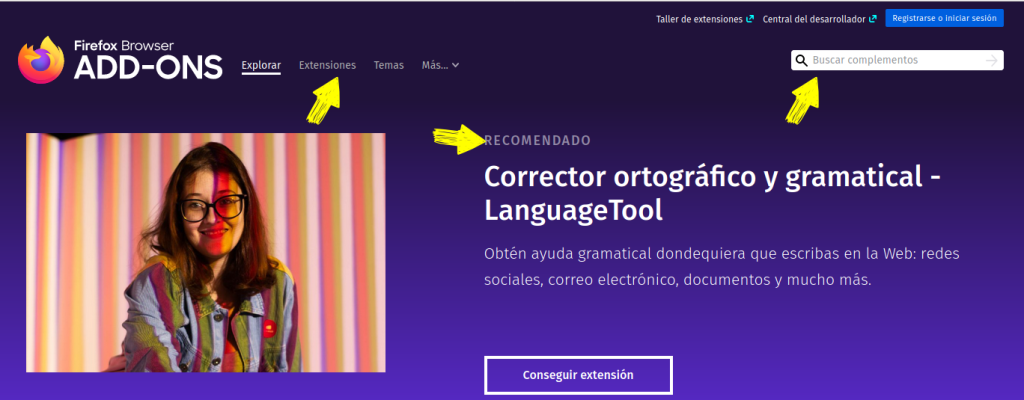Image resolution: width=1024 pixels, height=400 pixels.
Task: Open the Central del desarrollador link
Action: 814,19
